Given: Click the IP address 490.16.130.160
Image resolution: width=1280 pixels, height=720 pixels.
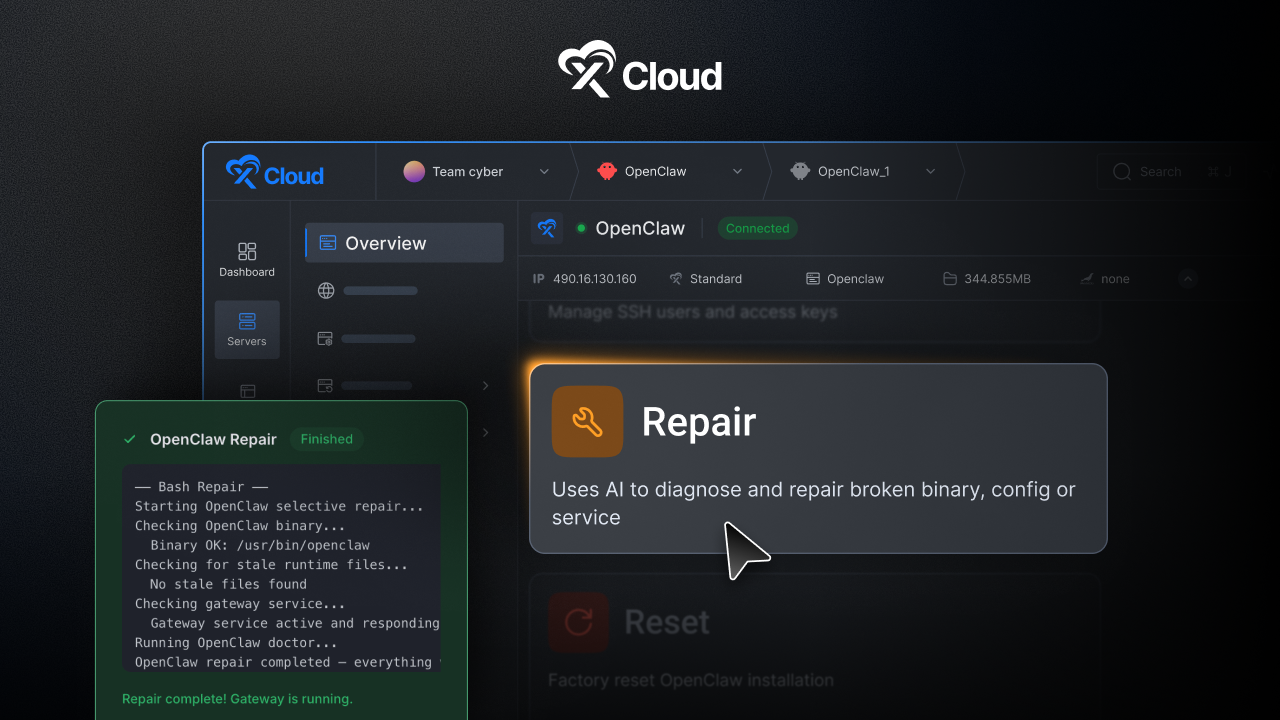Looking at the screenshot, I should [x=597, y=278].
